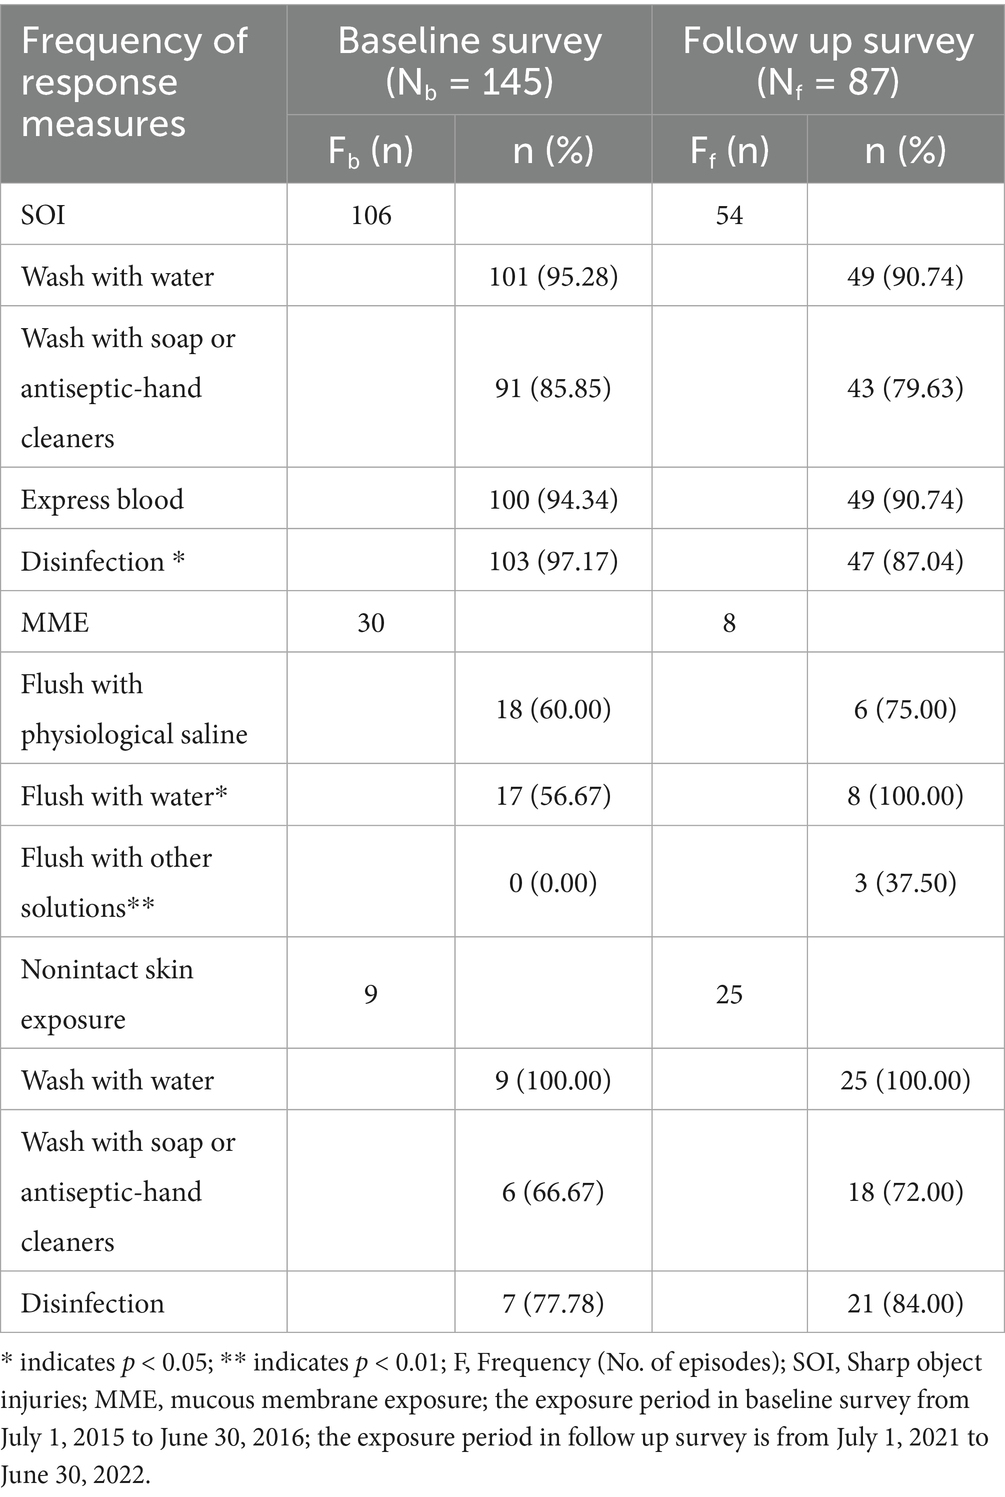This screenshot has height=1497, width=1005.
Task: Click the cell containing 54
Action: [x=729, y=215]
